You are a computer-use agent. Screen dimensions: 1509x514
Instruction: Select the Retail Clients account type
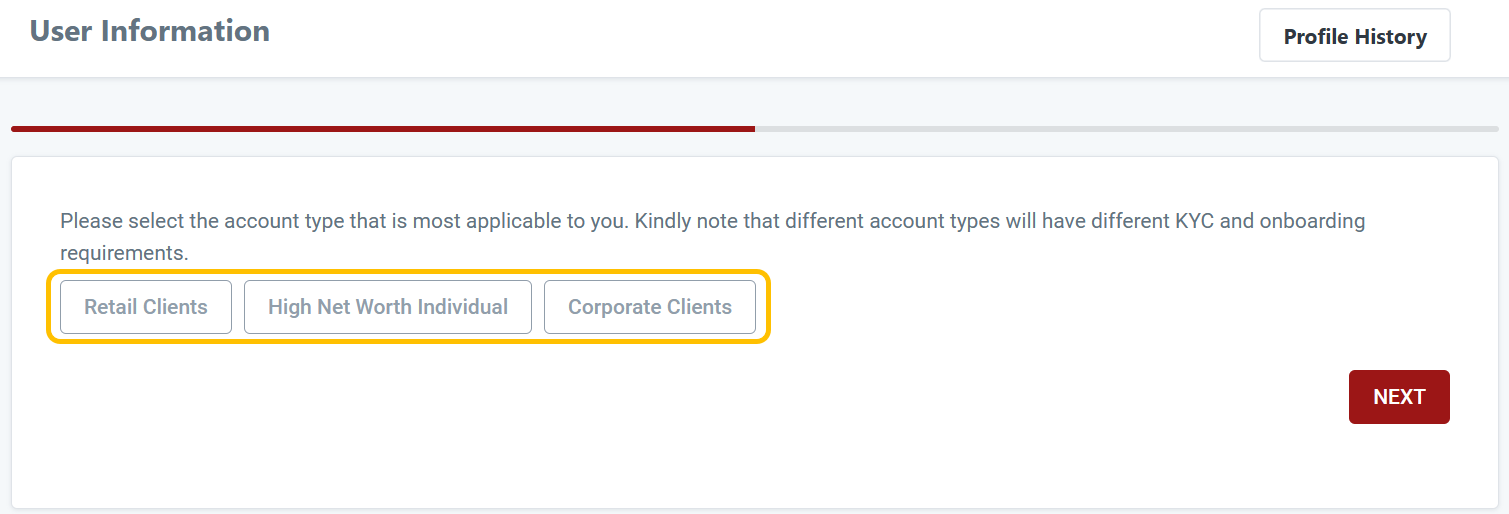[146, 307]
